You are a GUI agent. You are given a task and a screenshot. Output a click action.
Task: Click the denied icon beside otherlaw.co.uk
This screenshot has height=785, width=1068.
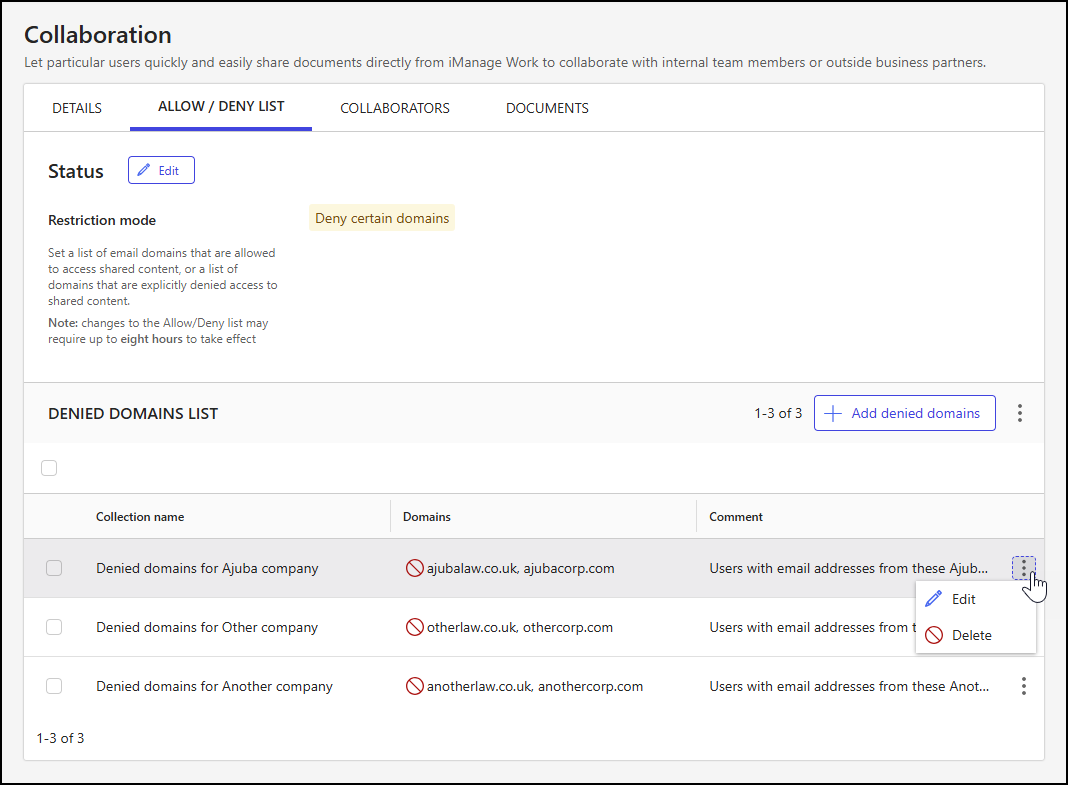coord(413,627)
